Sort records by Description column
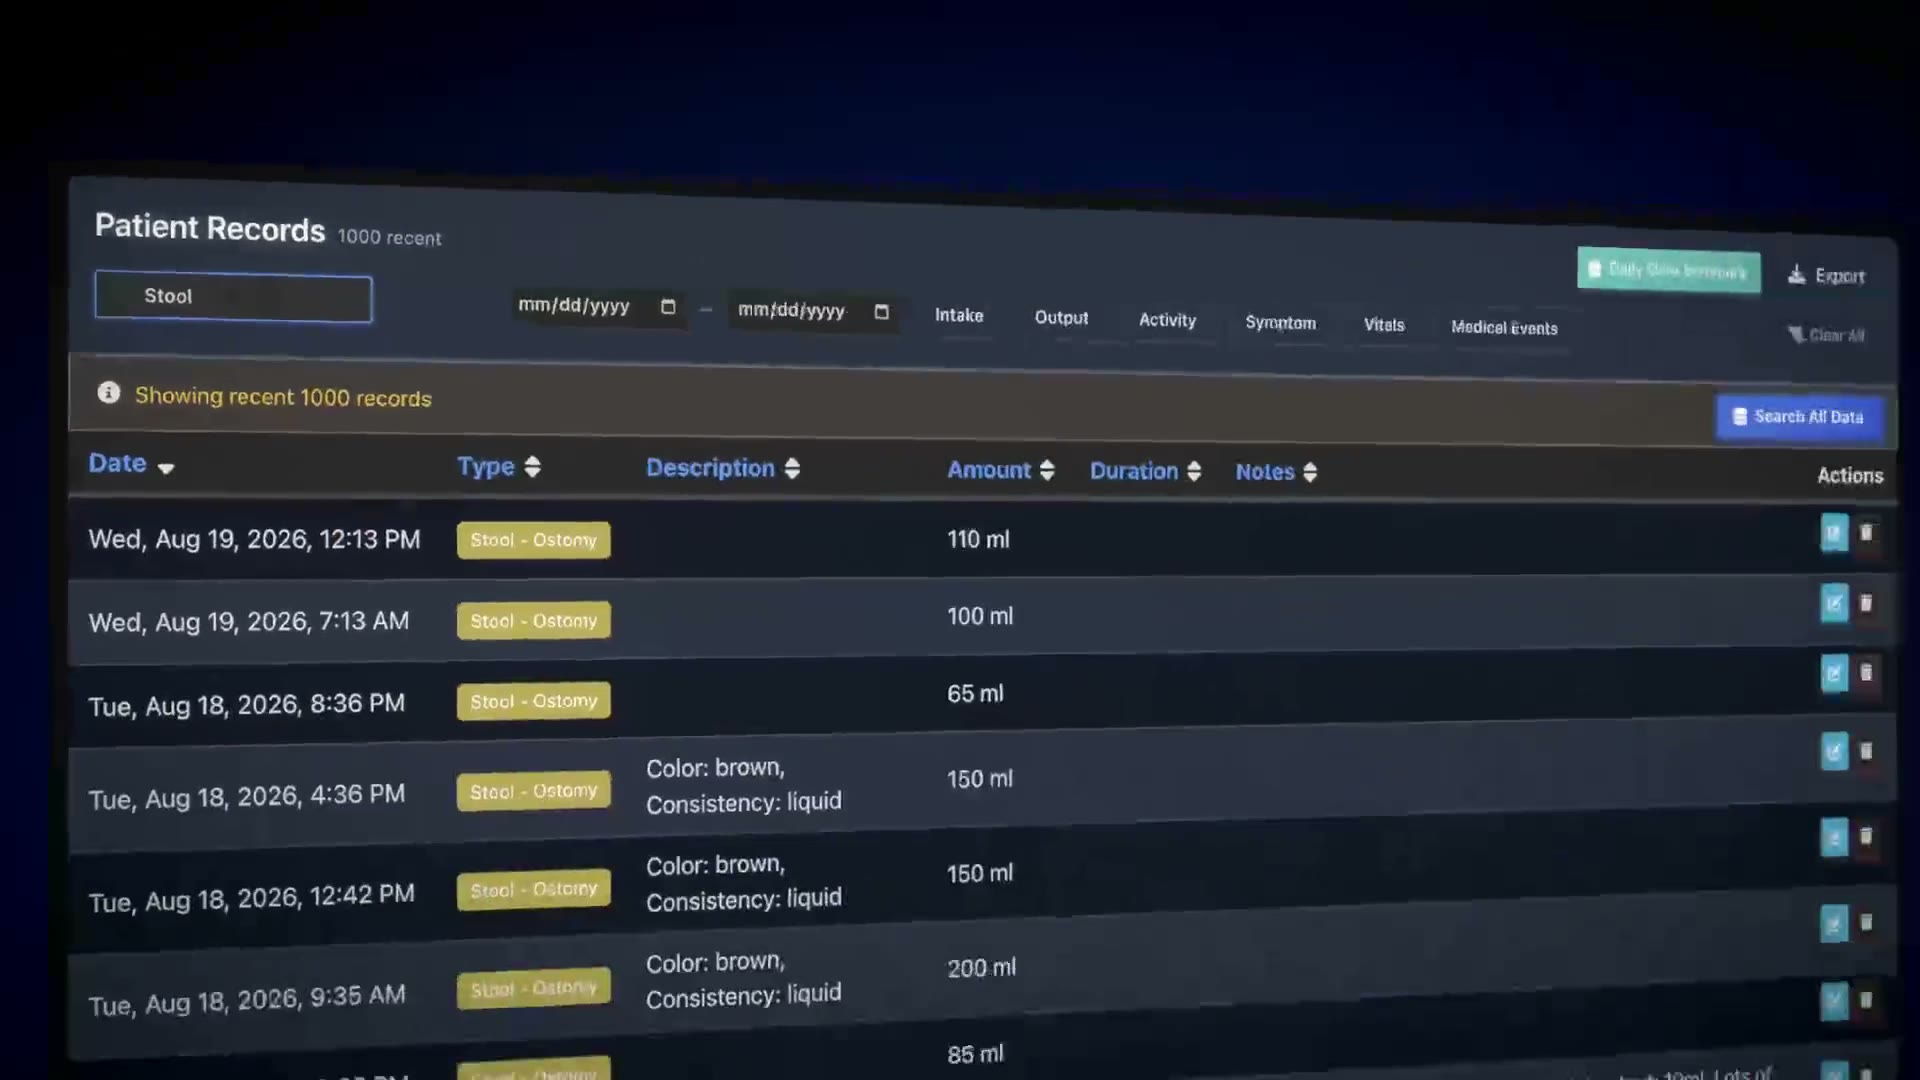The height and width of the screenshot is (1080, 1920). tap(723, 468)
